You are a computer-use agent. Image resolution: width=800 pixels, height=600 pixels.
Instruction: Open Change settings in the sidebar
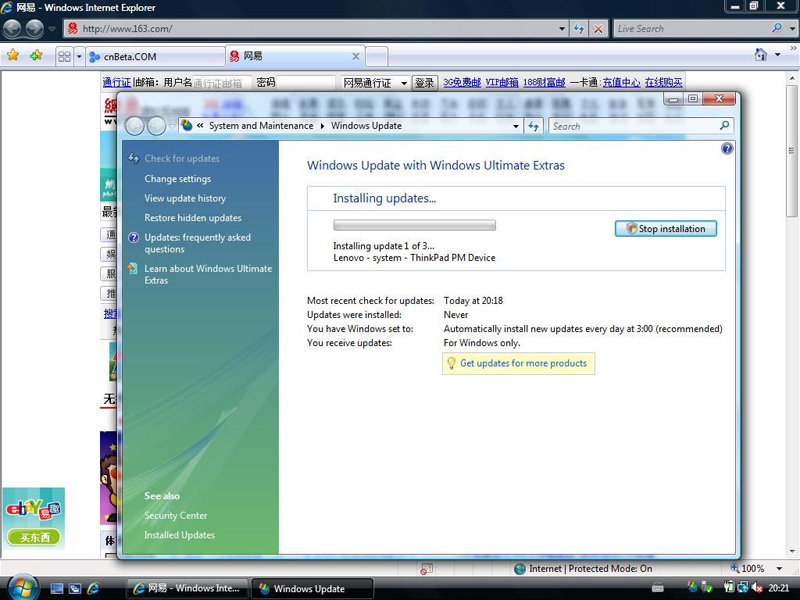click(x=178, y=179)
